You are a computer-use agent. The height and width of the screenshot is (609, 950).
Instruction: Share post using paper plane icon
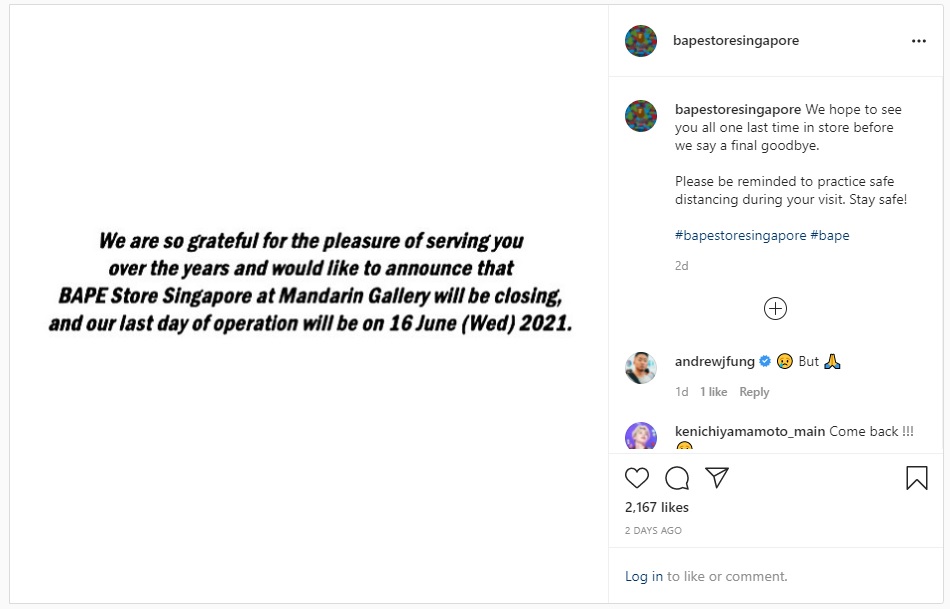point(717,478)
